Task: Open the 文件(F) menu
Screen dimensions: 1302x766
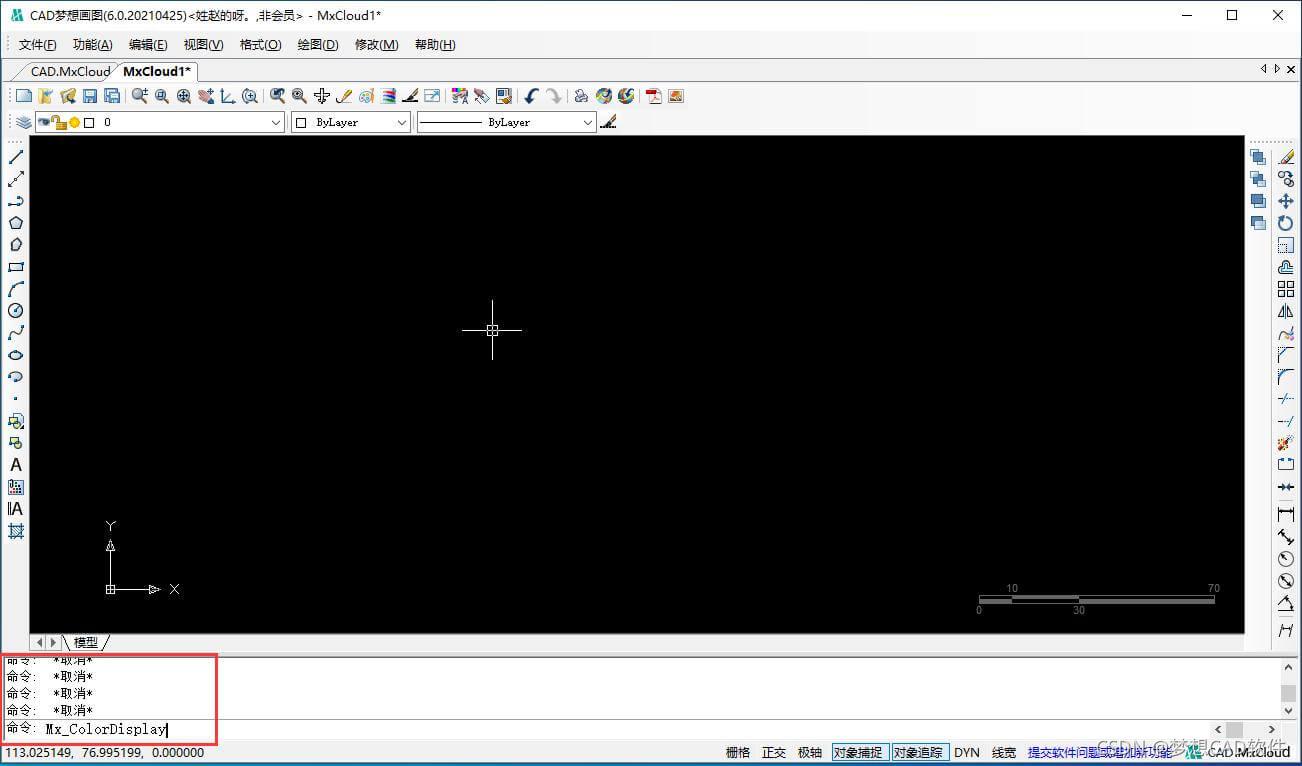Action: pyautogui.click(x=38, y=45)
